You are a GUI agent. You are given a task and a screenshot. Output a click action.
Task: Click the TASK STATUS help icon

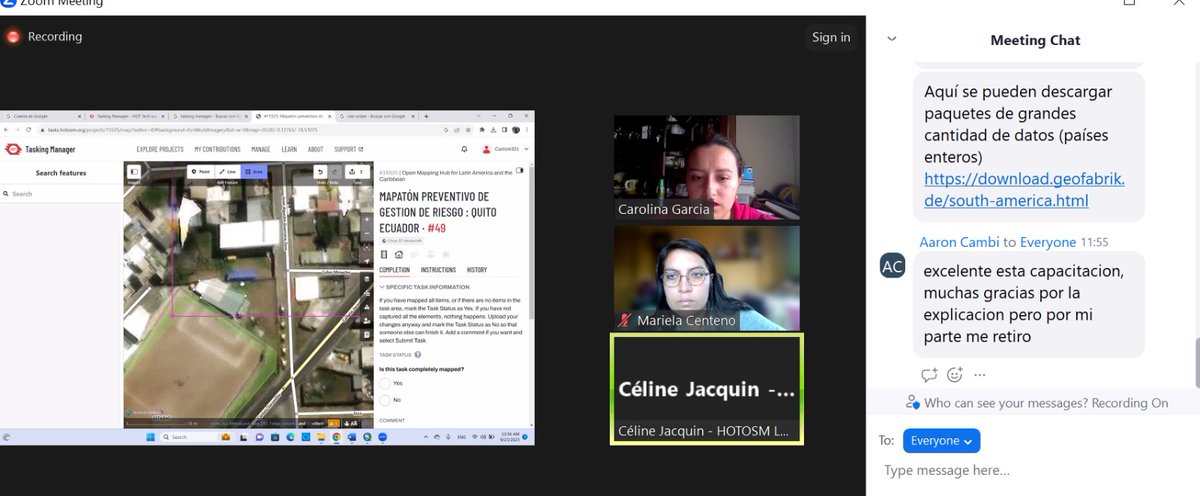point(418,354)
